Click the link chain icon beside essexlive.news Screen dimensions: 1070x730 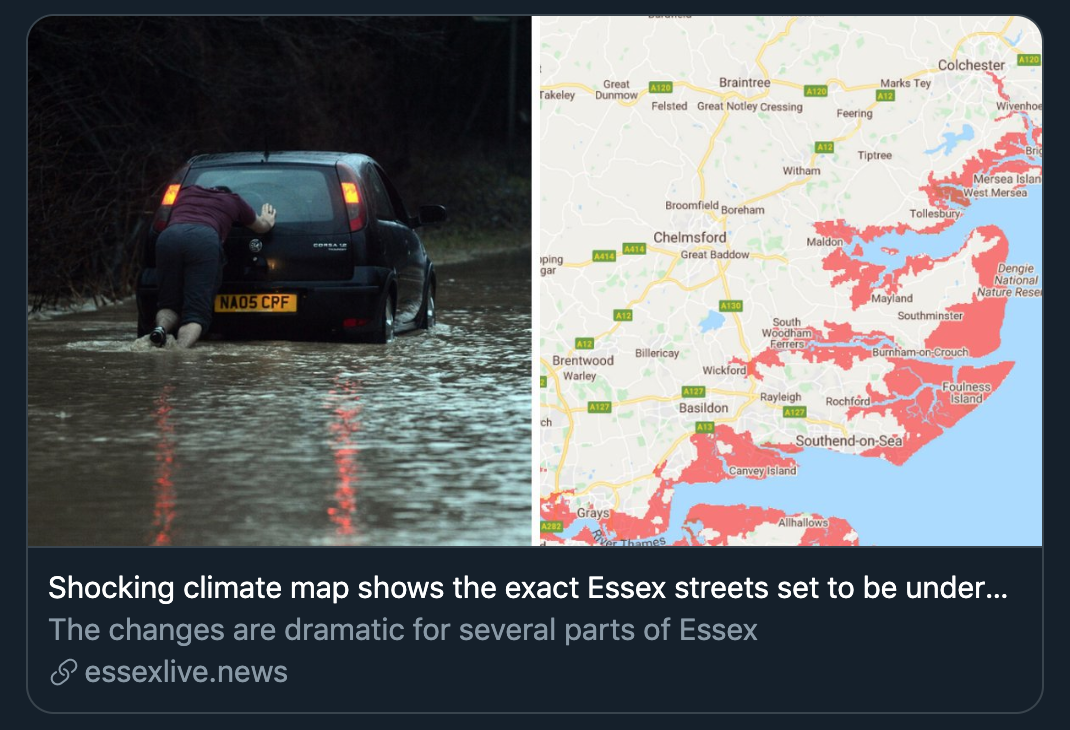coord(63,672)
